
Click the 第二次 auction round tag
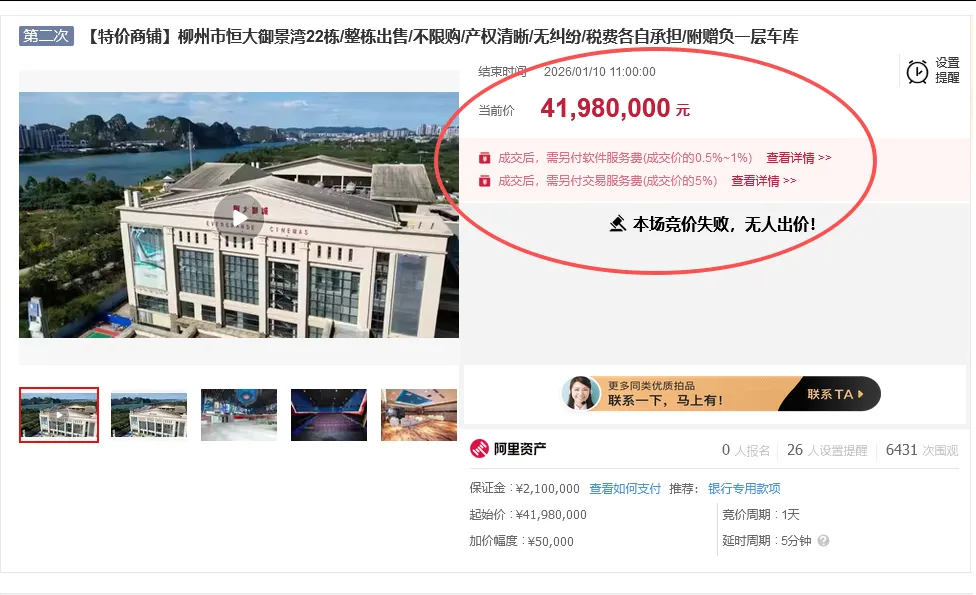(x=46, y=36)
